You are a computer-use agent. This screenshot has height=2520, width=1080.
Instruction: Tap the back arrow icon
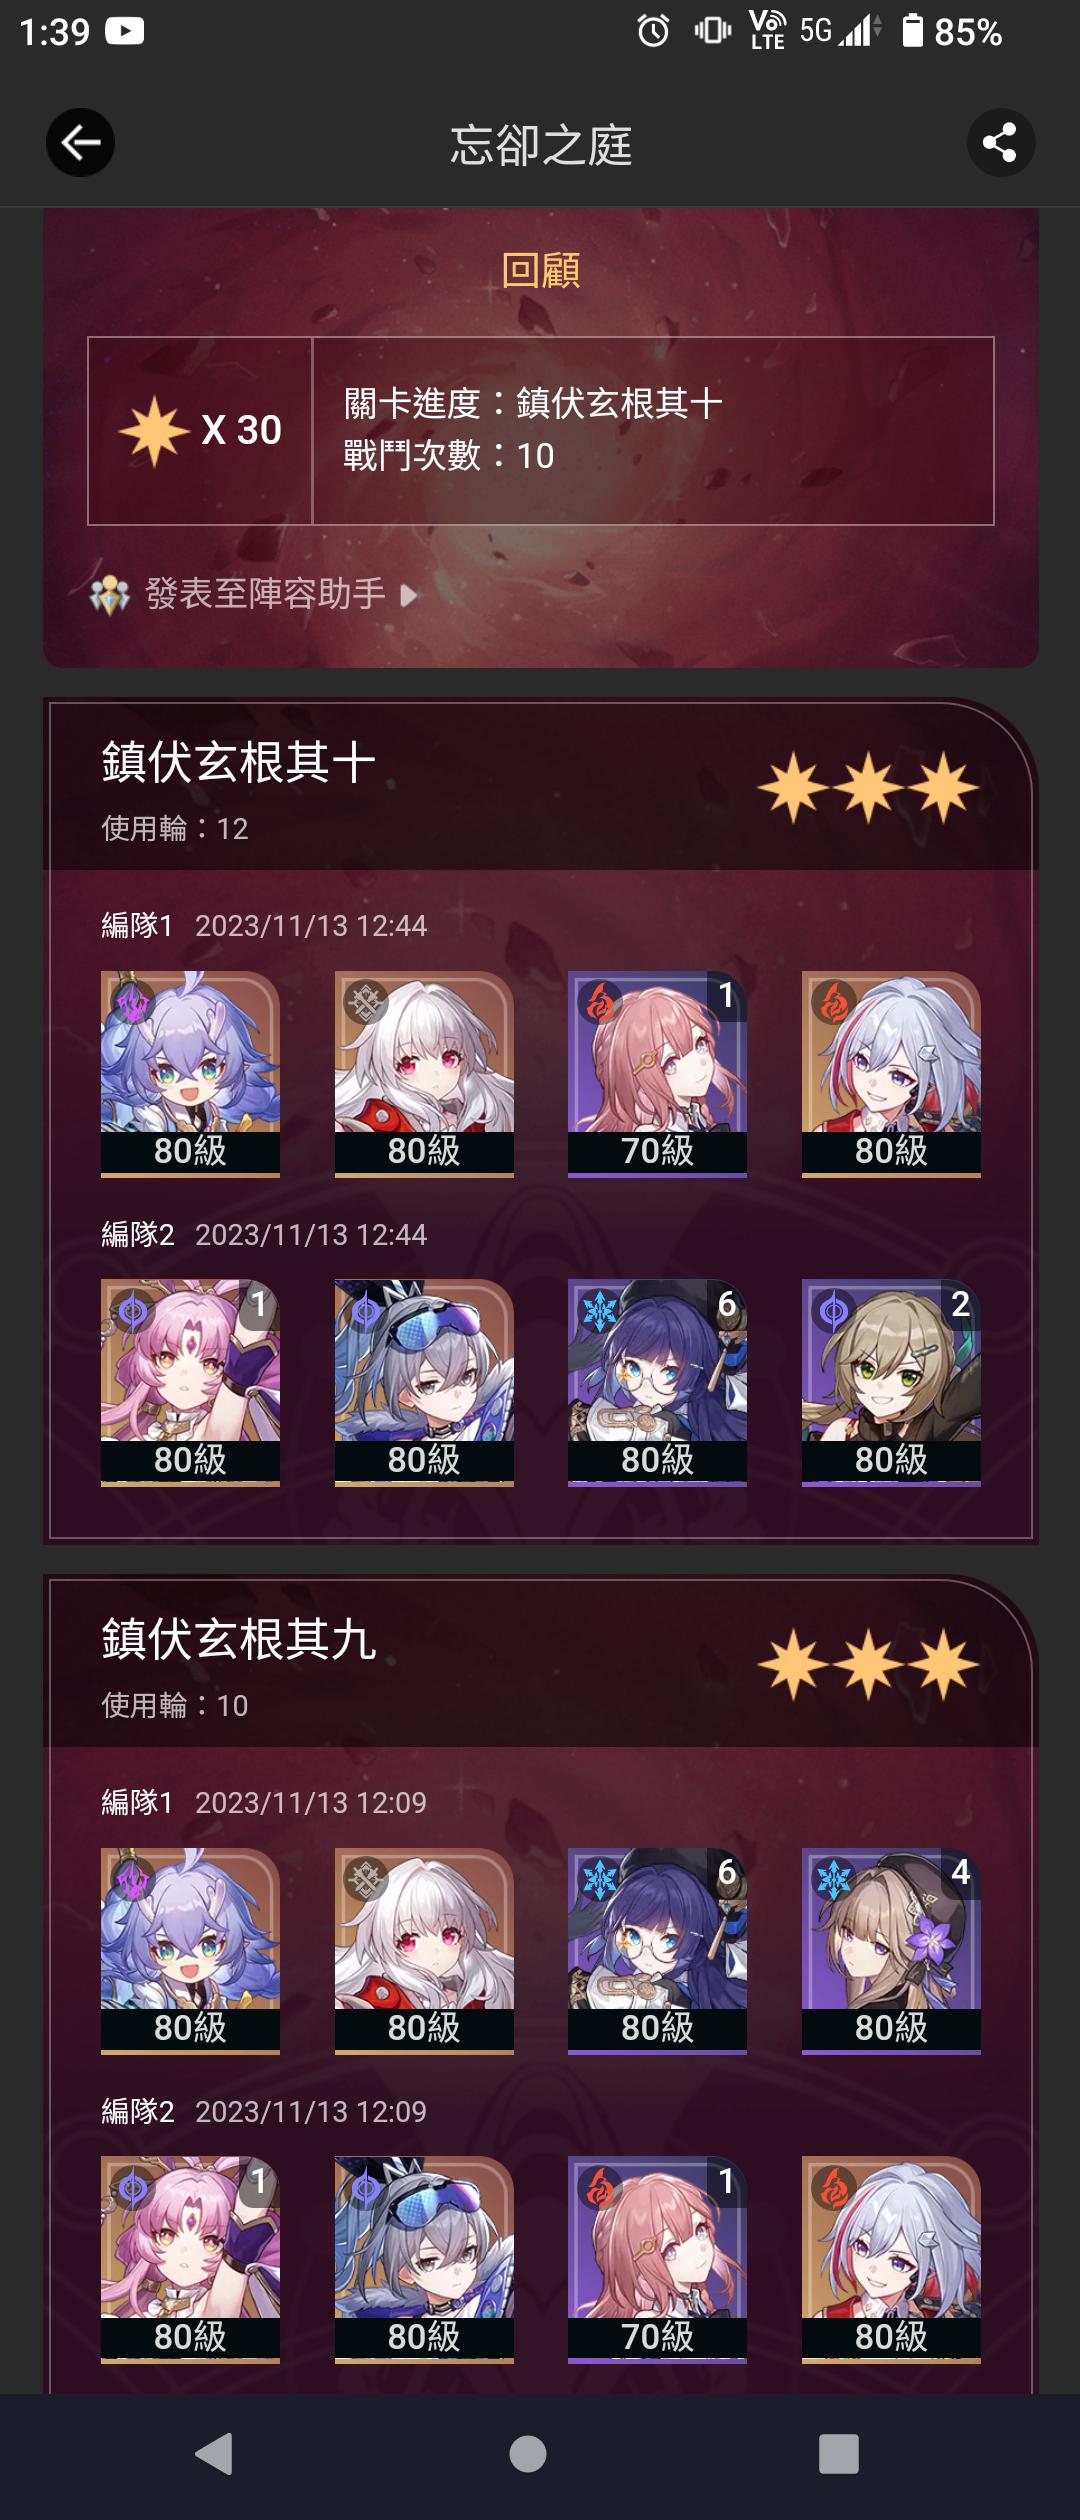[x=80, y=143]
